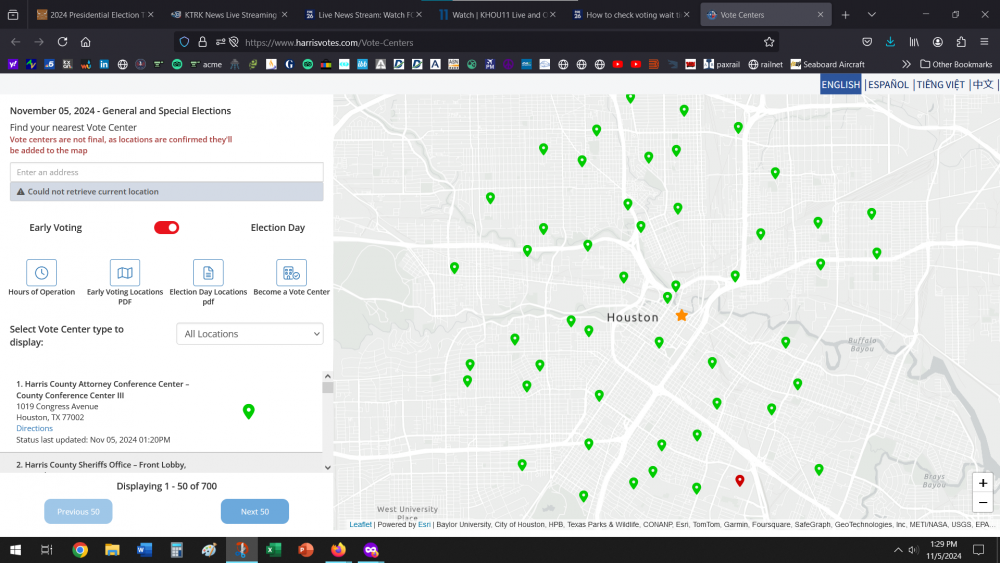Screen dimensions: 1000x563
Task: Click the red location pin on map
Action: pyautogui.click(x=740, y=481)
